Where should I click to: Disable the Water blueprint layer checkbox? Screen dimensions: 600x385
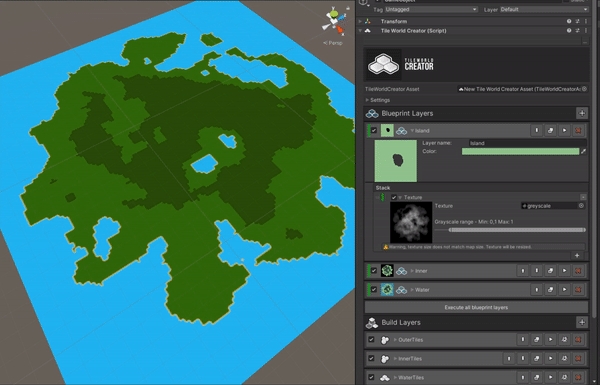coord(374,290)
